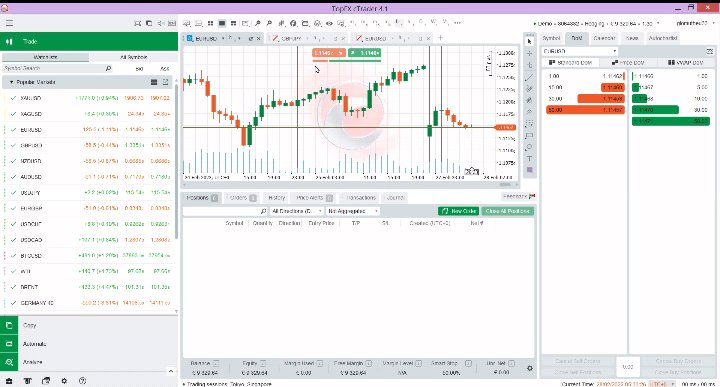
Task: Toggle the XAGUSD watchlist checkmark
Action: click(13, 114)
